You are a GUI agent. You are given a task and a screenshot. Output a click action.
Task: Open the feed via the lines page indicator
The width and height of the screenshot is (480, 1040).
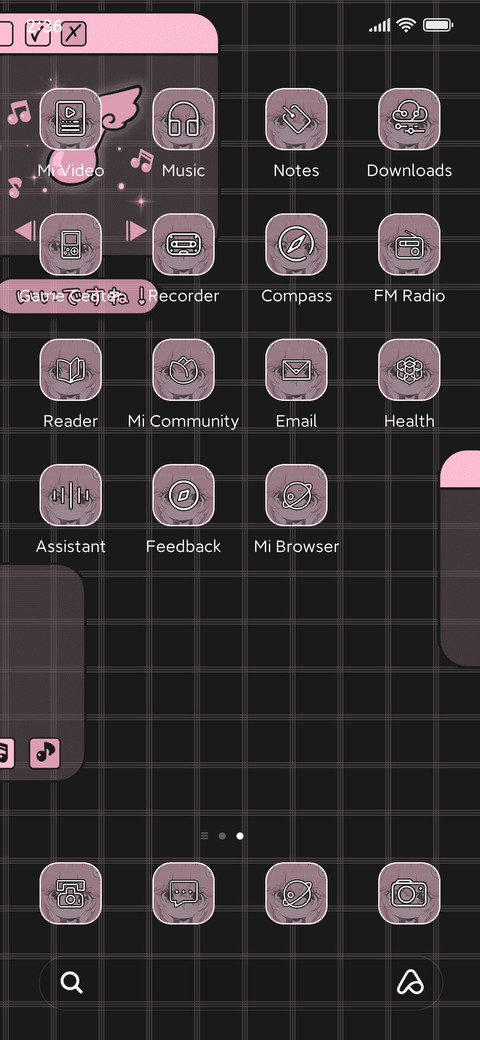pyautogui.click(x=204, y=836)
